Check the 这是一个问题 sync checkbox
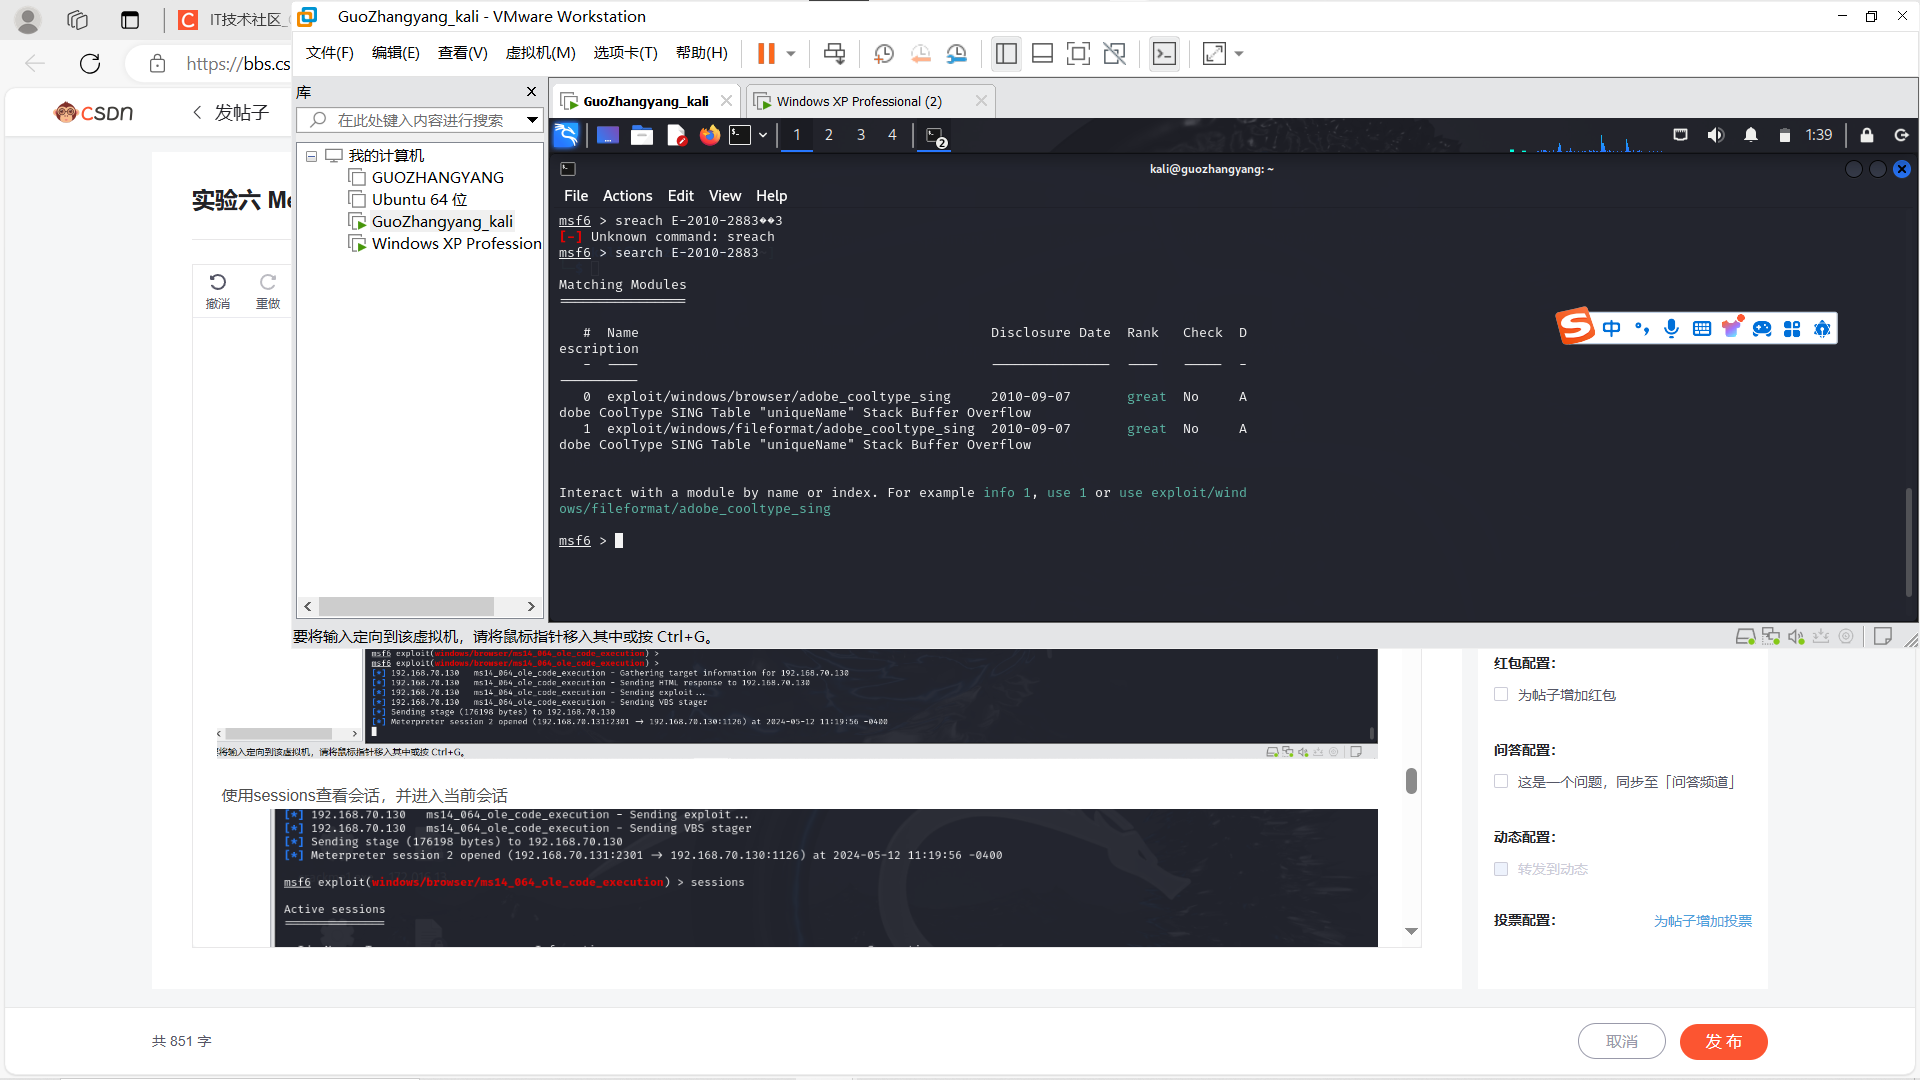 (1501, 781)
